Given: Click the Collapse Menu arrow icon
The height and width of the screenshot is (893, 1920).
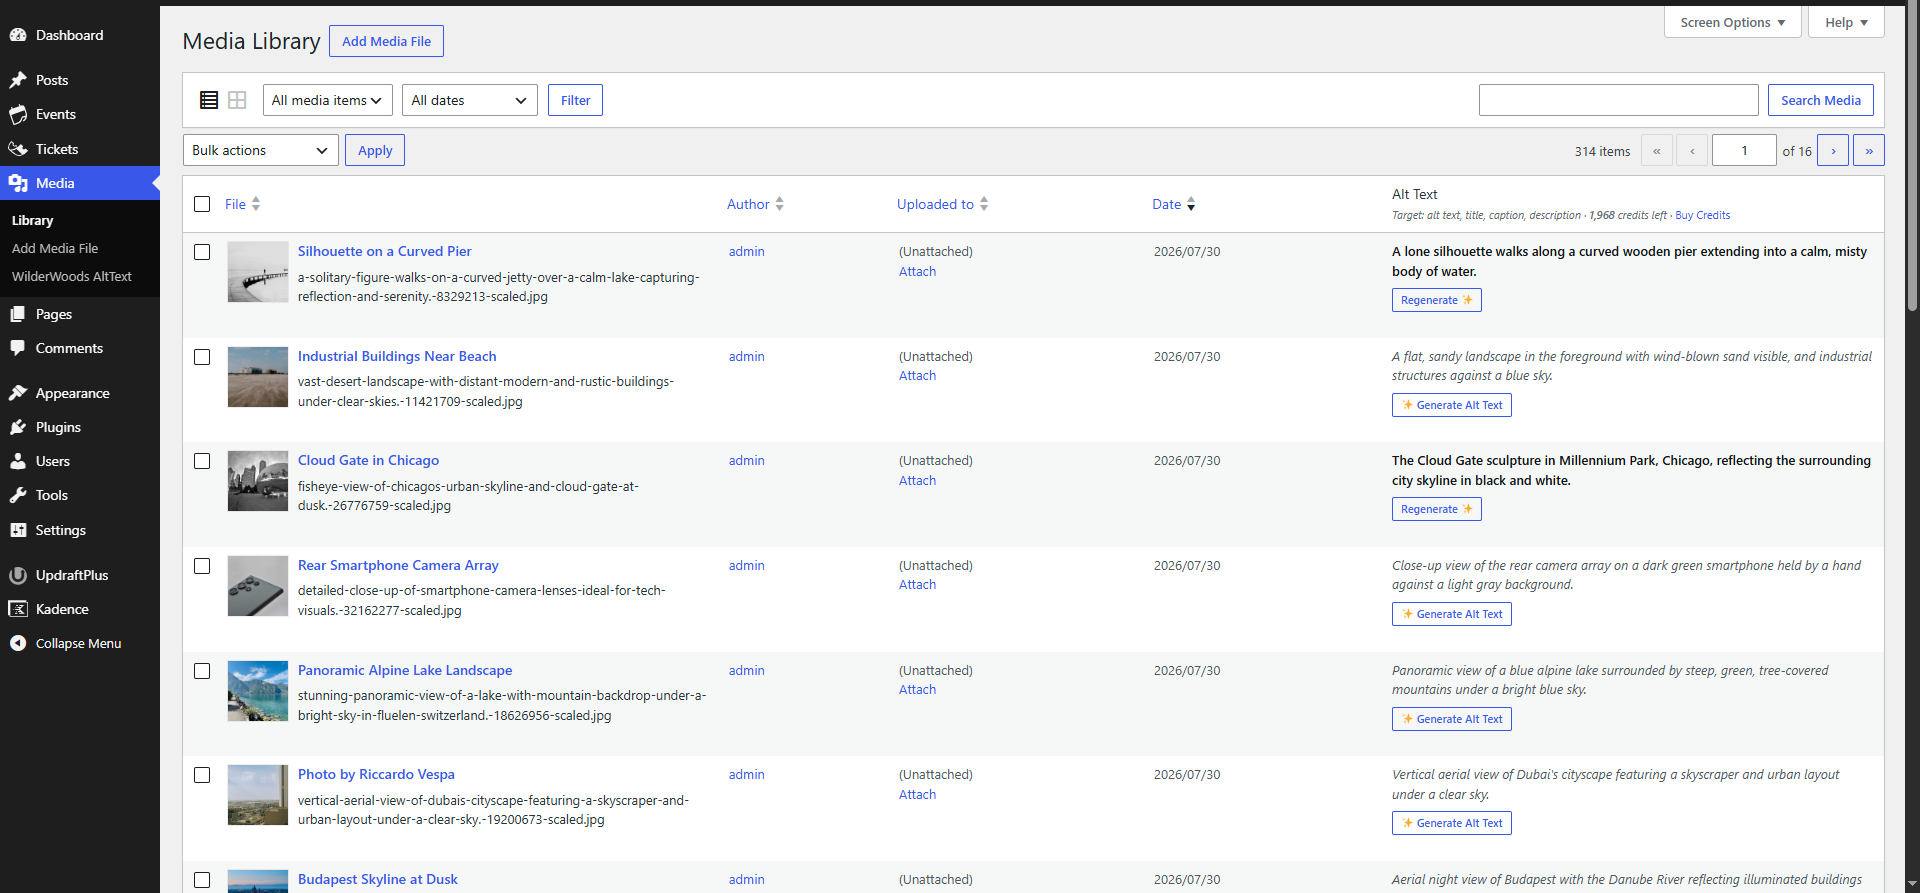Looking at the screenshot, I should click(18, 643).
